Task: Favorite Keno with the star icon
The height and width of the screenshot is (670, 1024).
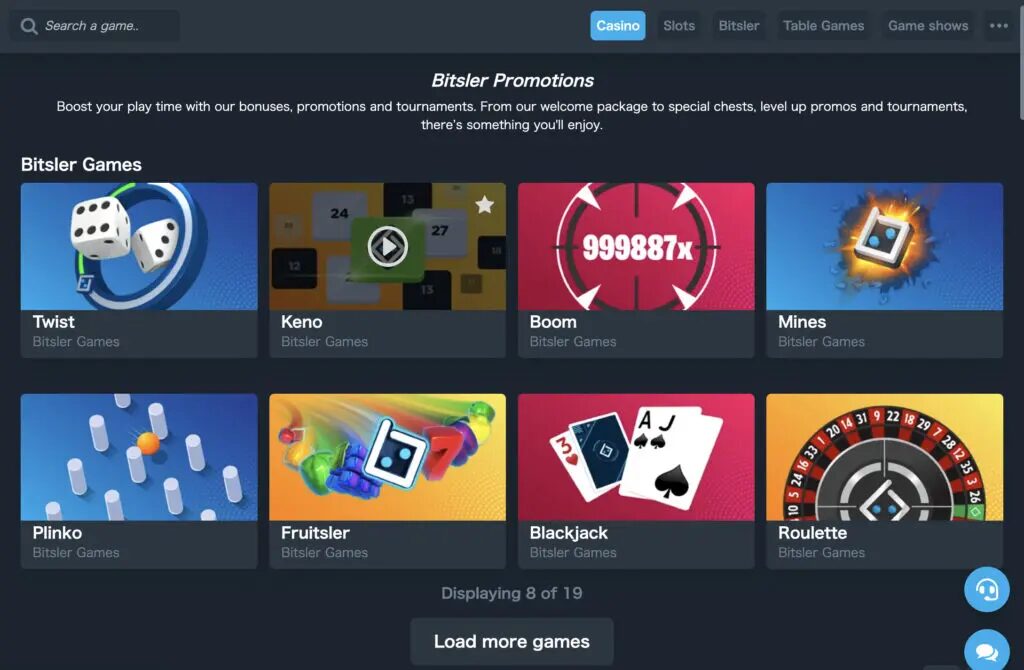Action: click(x=485, y=205)
